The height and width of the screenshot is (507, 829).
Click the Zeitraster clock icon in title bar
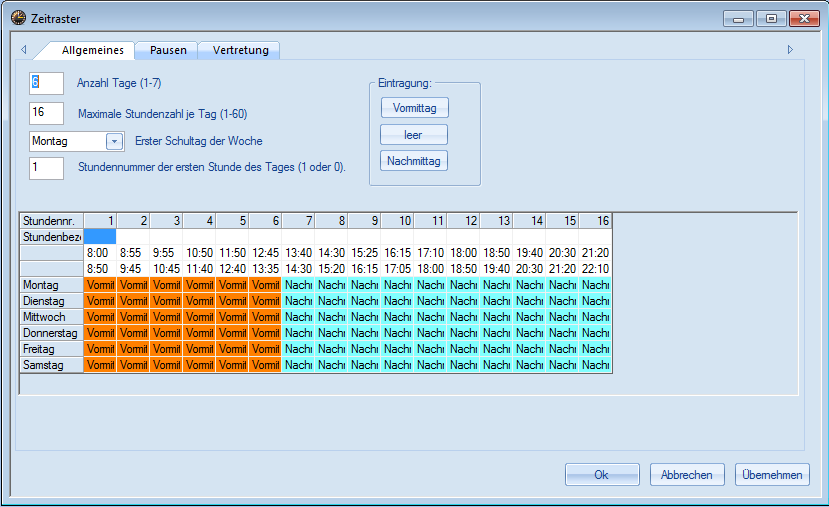(18, 18)
